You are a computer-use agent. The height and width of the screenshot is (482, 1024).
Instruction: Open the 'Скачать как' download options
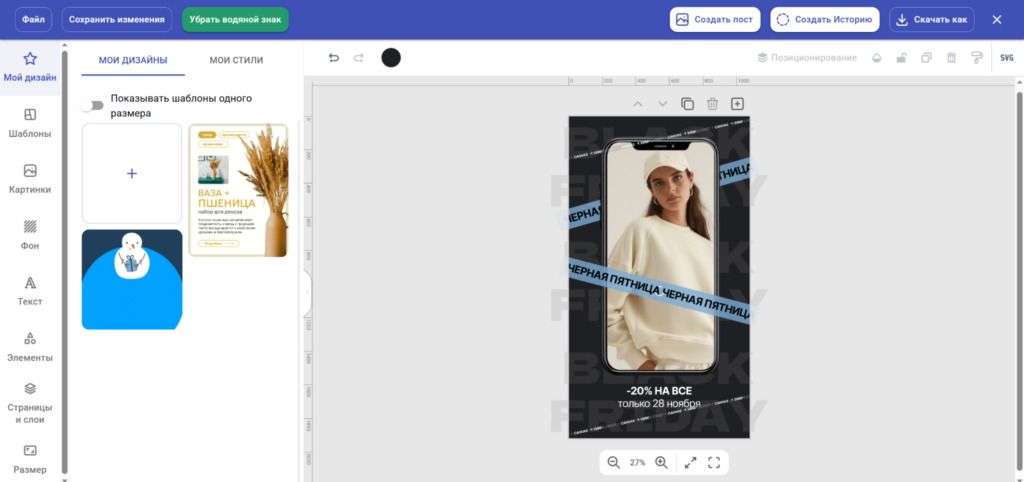coord(931,20)
